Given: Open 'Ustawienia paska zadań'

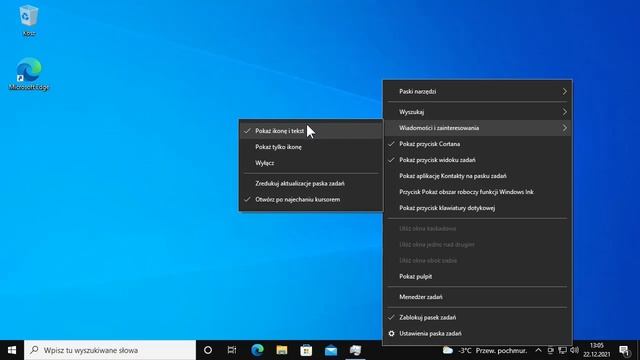Looking at the screenshot, I should [x=477, y=333].
